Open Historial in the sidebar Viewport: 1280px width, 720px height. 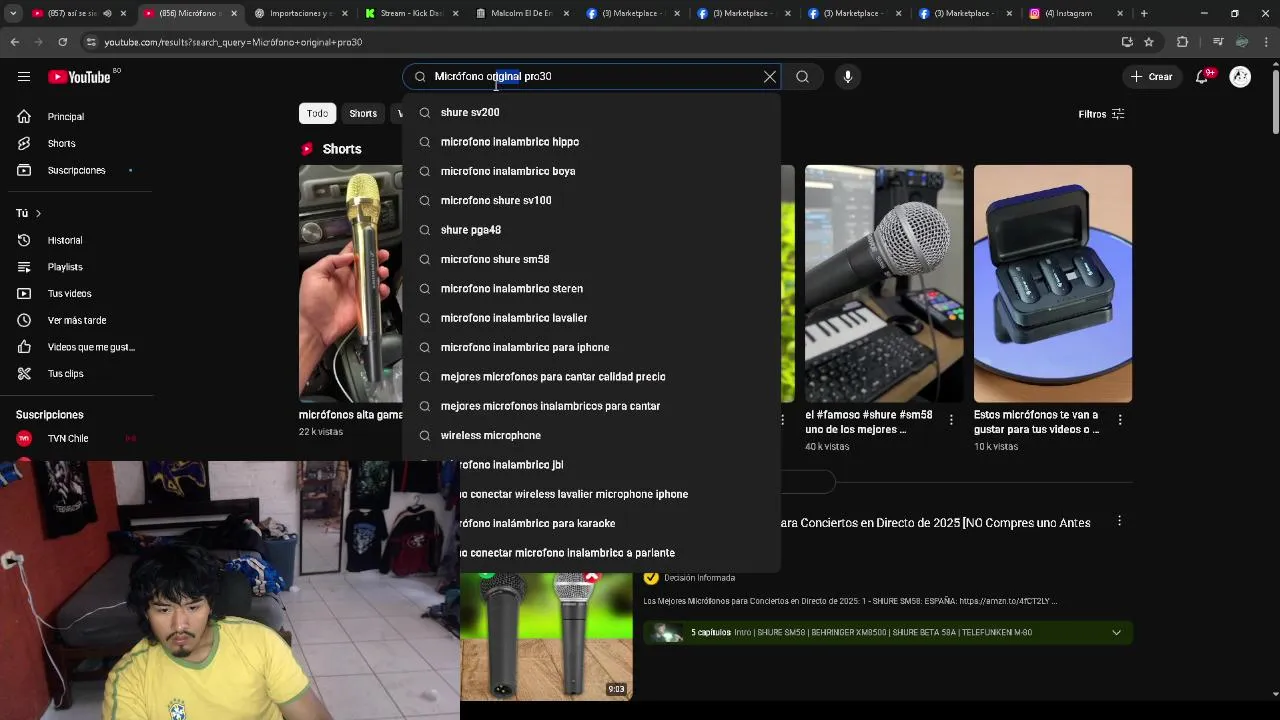[x=65, y=241]
